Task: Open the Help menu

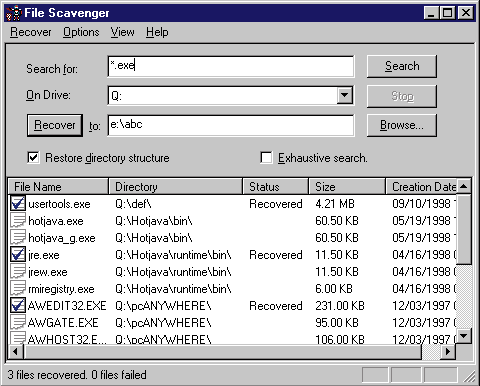Action: pyautogui.click(x=157, y=32)
